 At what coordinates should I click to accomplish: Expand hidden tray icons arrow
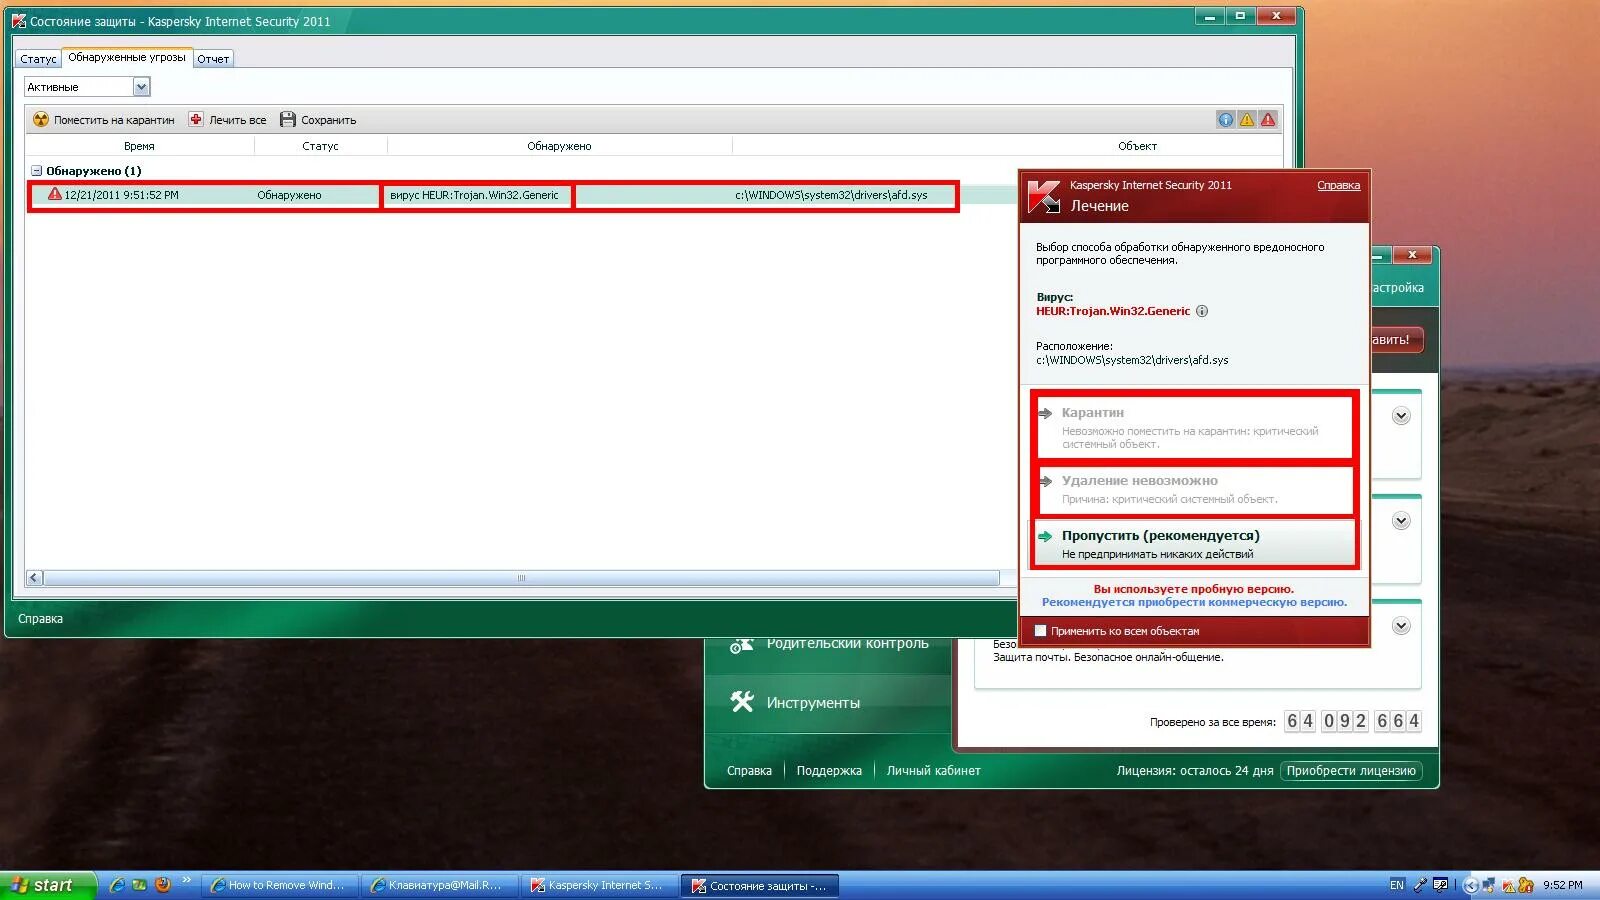coord(1470,885)
